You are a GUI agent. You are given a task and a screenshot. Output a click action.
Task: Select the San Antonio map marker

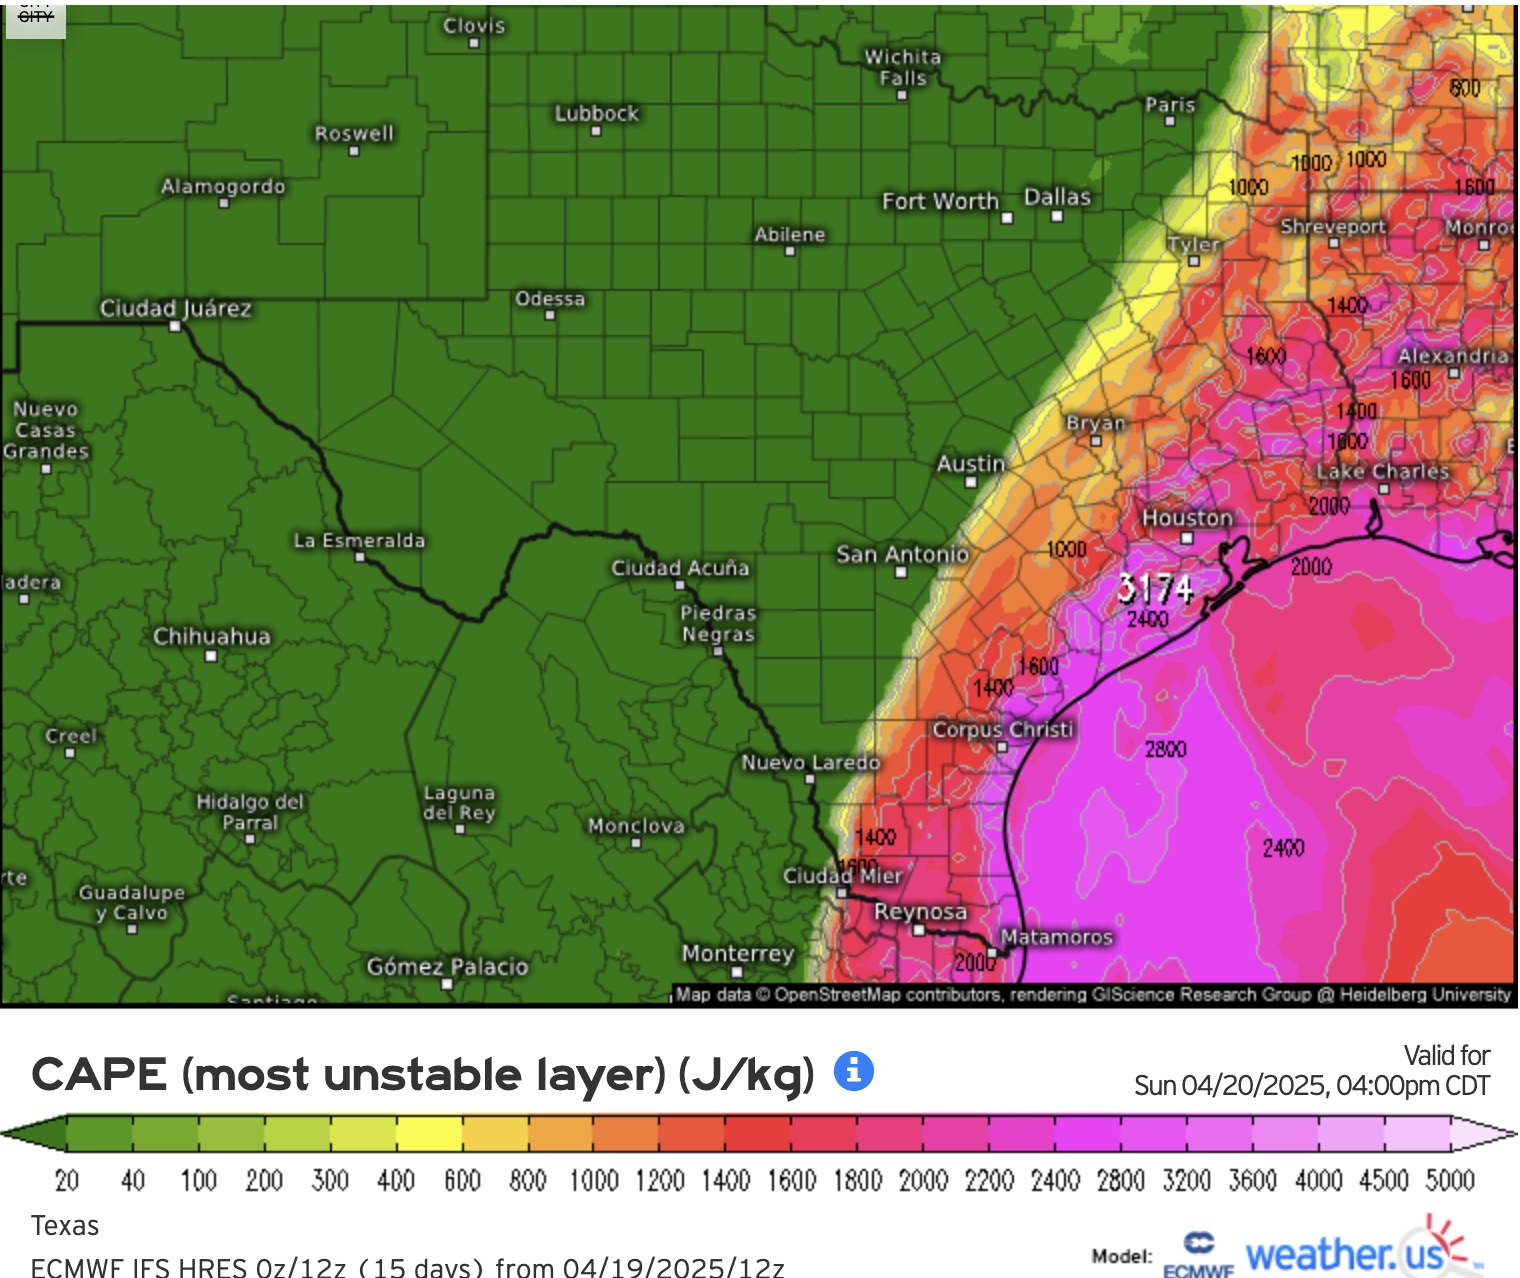point(901,573)
